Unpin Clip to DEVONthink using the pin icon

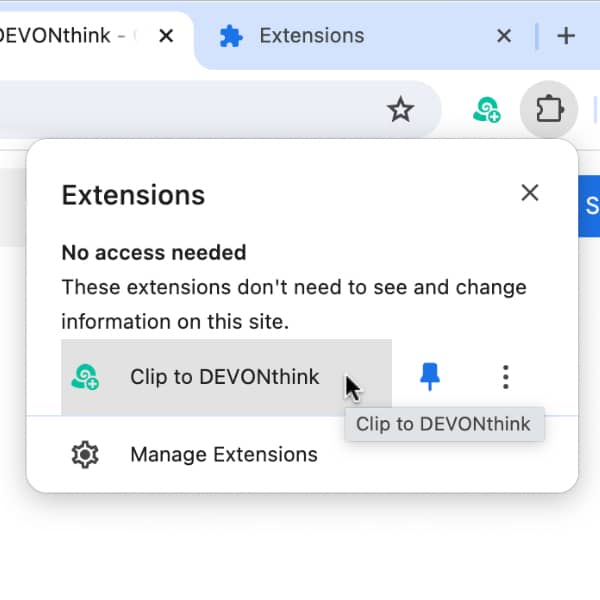click(430, 377)
